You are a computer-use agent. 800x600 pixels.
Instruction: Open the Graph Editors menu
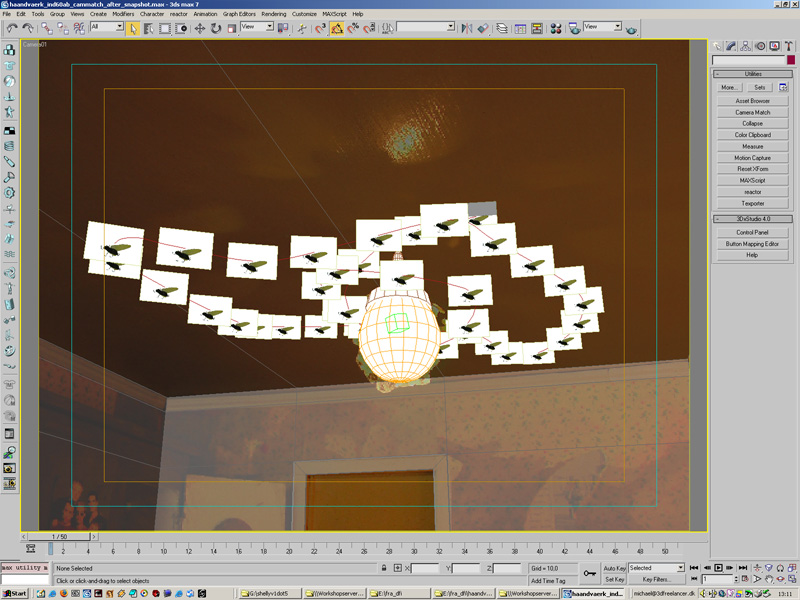[239, 14]
